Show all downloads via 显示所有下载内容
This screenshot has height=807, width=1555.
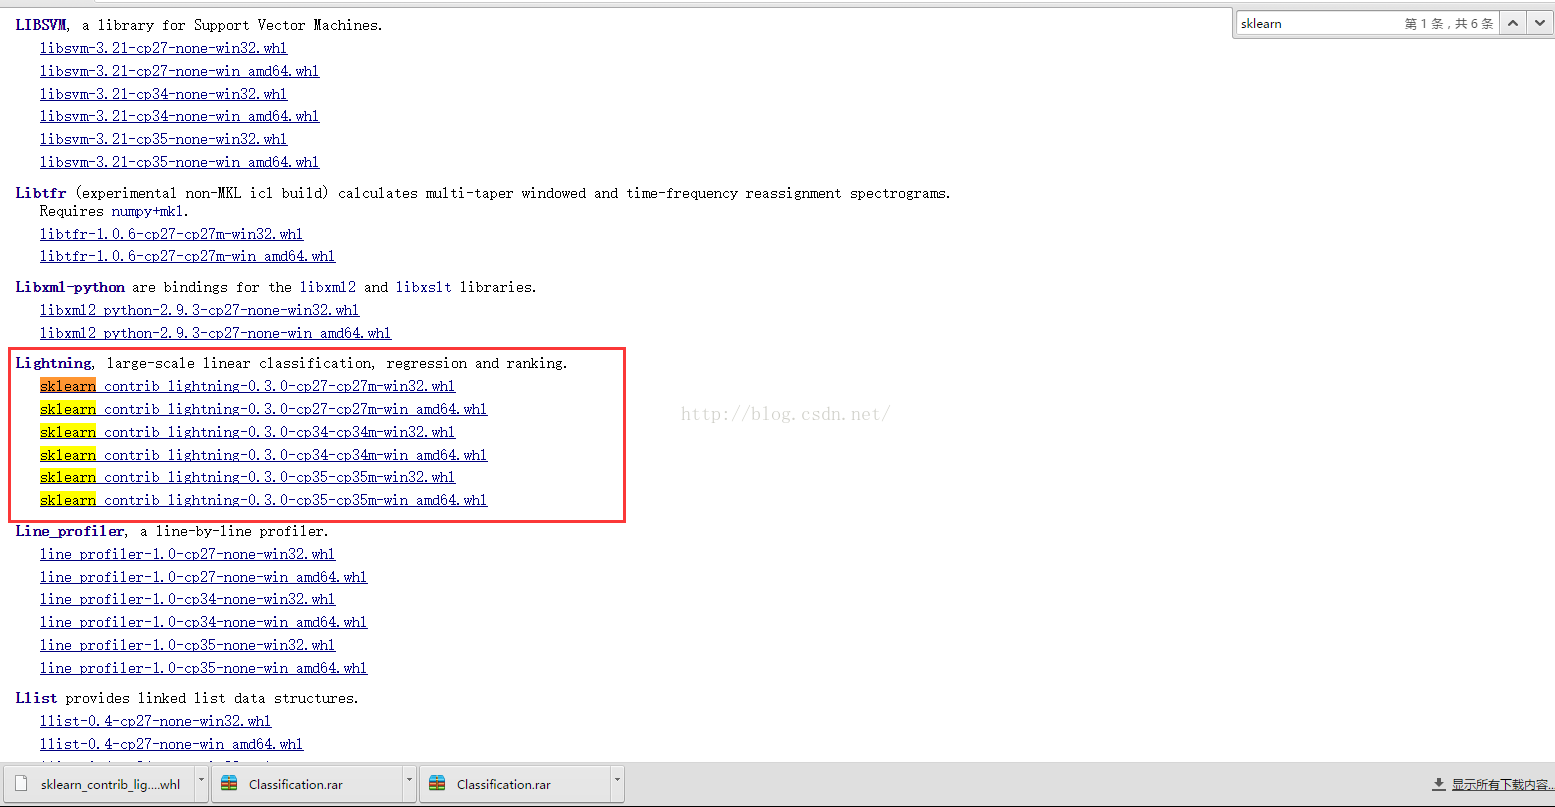tap(1502, 785)
